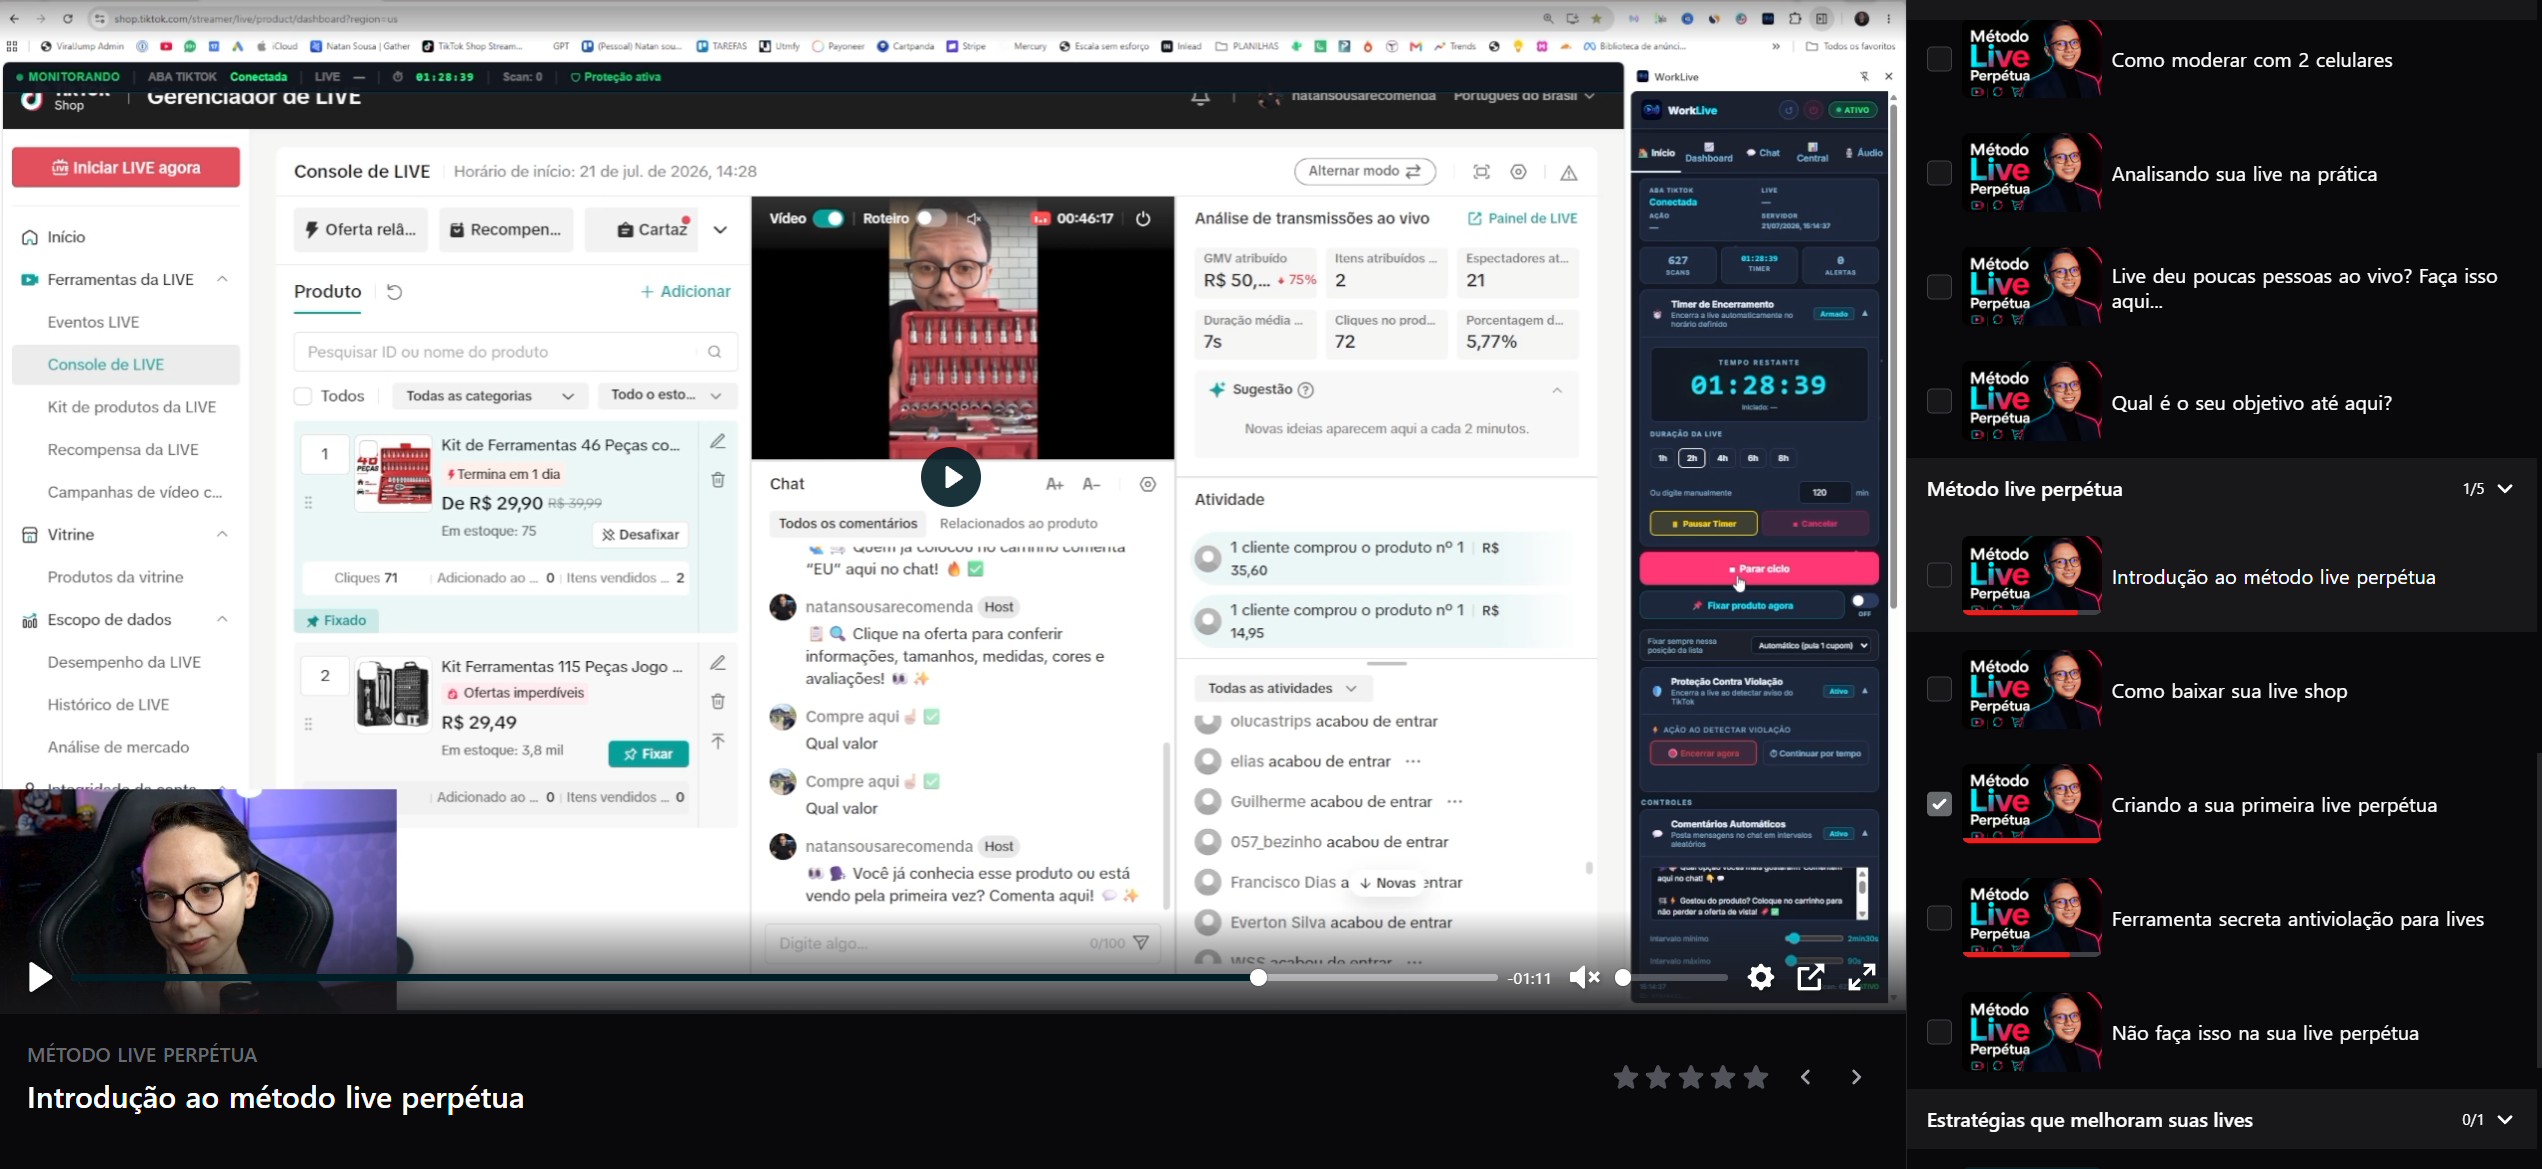Go to the previous lesson with the left arrow
This screenshot has height=1169, width=2542.
click(1806, 1077)
